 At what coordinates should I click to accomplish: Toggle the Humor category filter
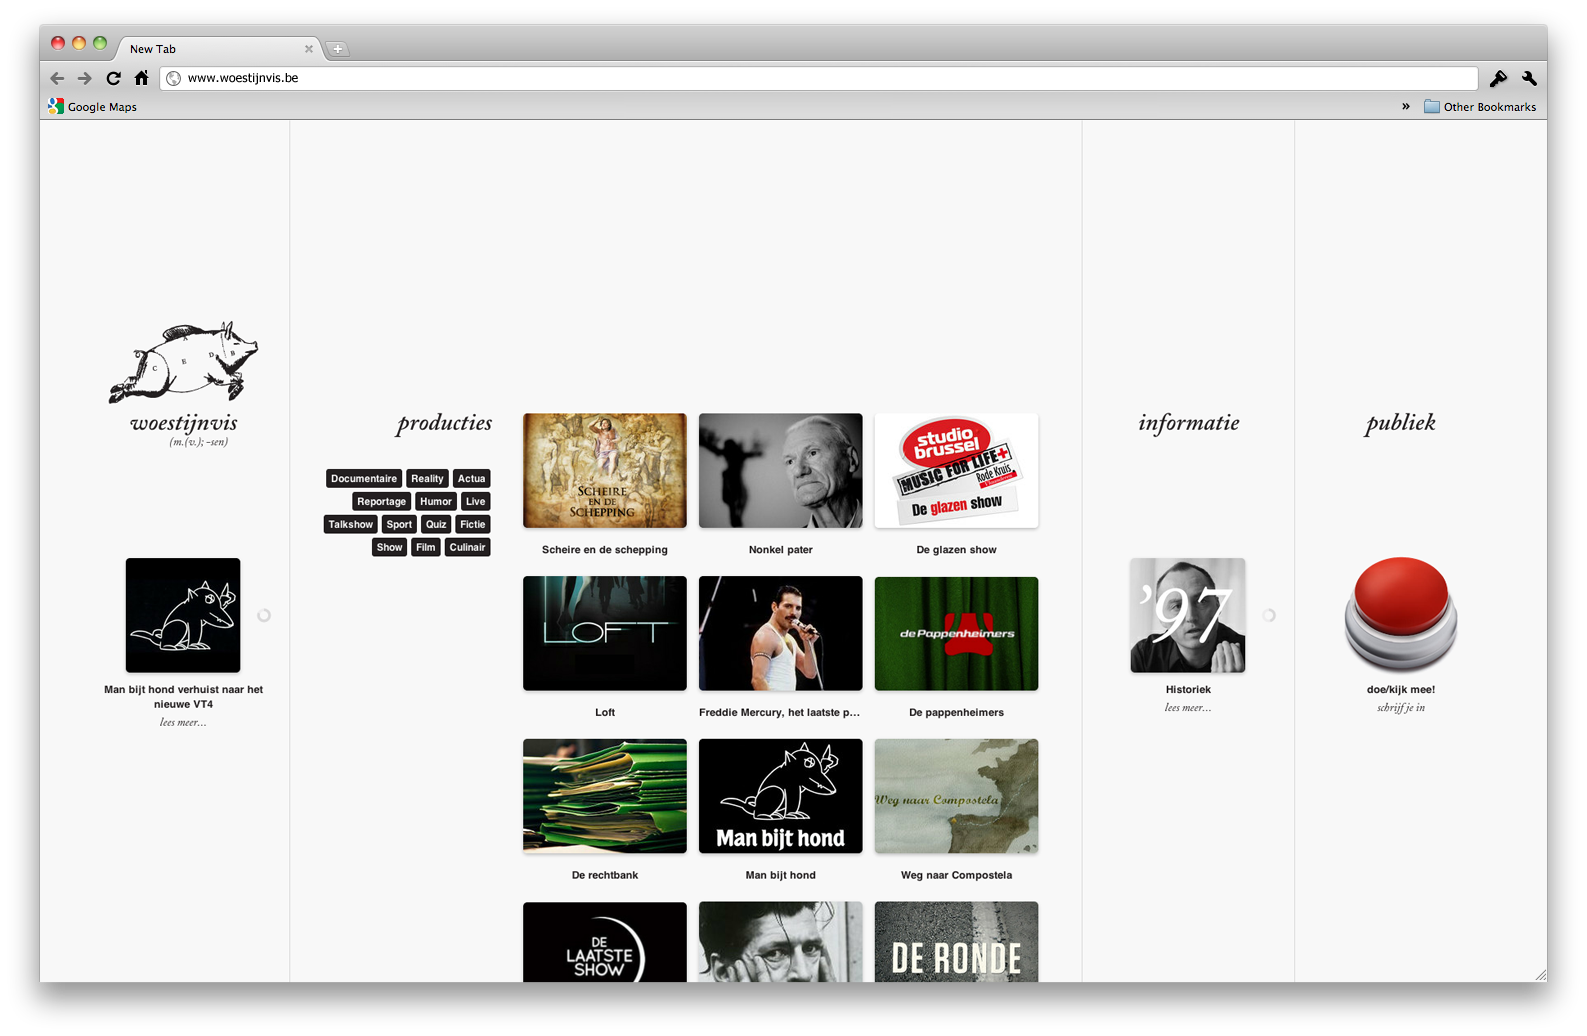tap(436, 502)
